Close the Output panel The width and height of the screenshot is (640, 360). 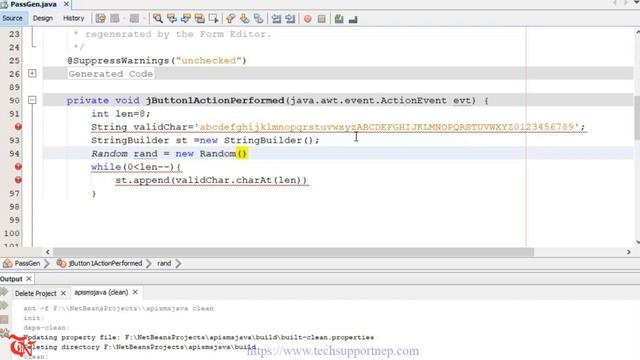pyautogui.click(x=29, y=279)
